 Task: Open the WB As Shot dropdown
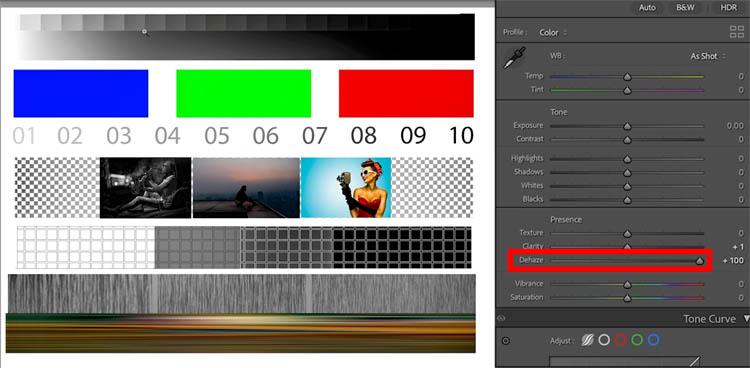[707, 56]
